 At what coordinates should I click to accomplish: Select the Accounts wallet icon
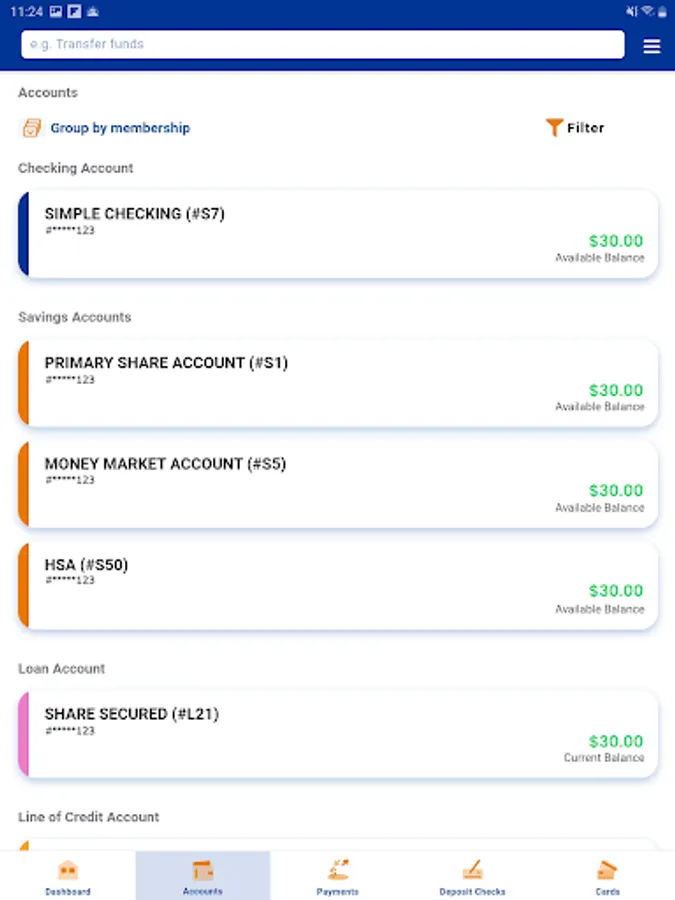pyautogui.click(x=203, y=869)
